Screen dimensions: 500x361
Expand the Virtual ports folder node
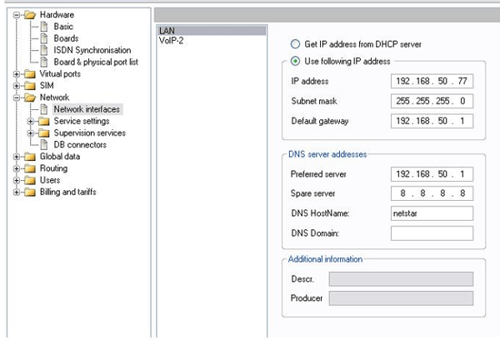point(16,74)
